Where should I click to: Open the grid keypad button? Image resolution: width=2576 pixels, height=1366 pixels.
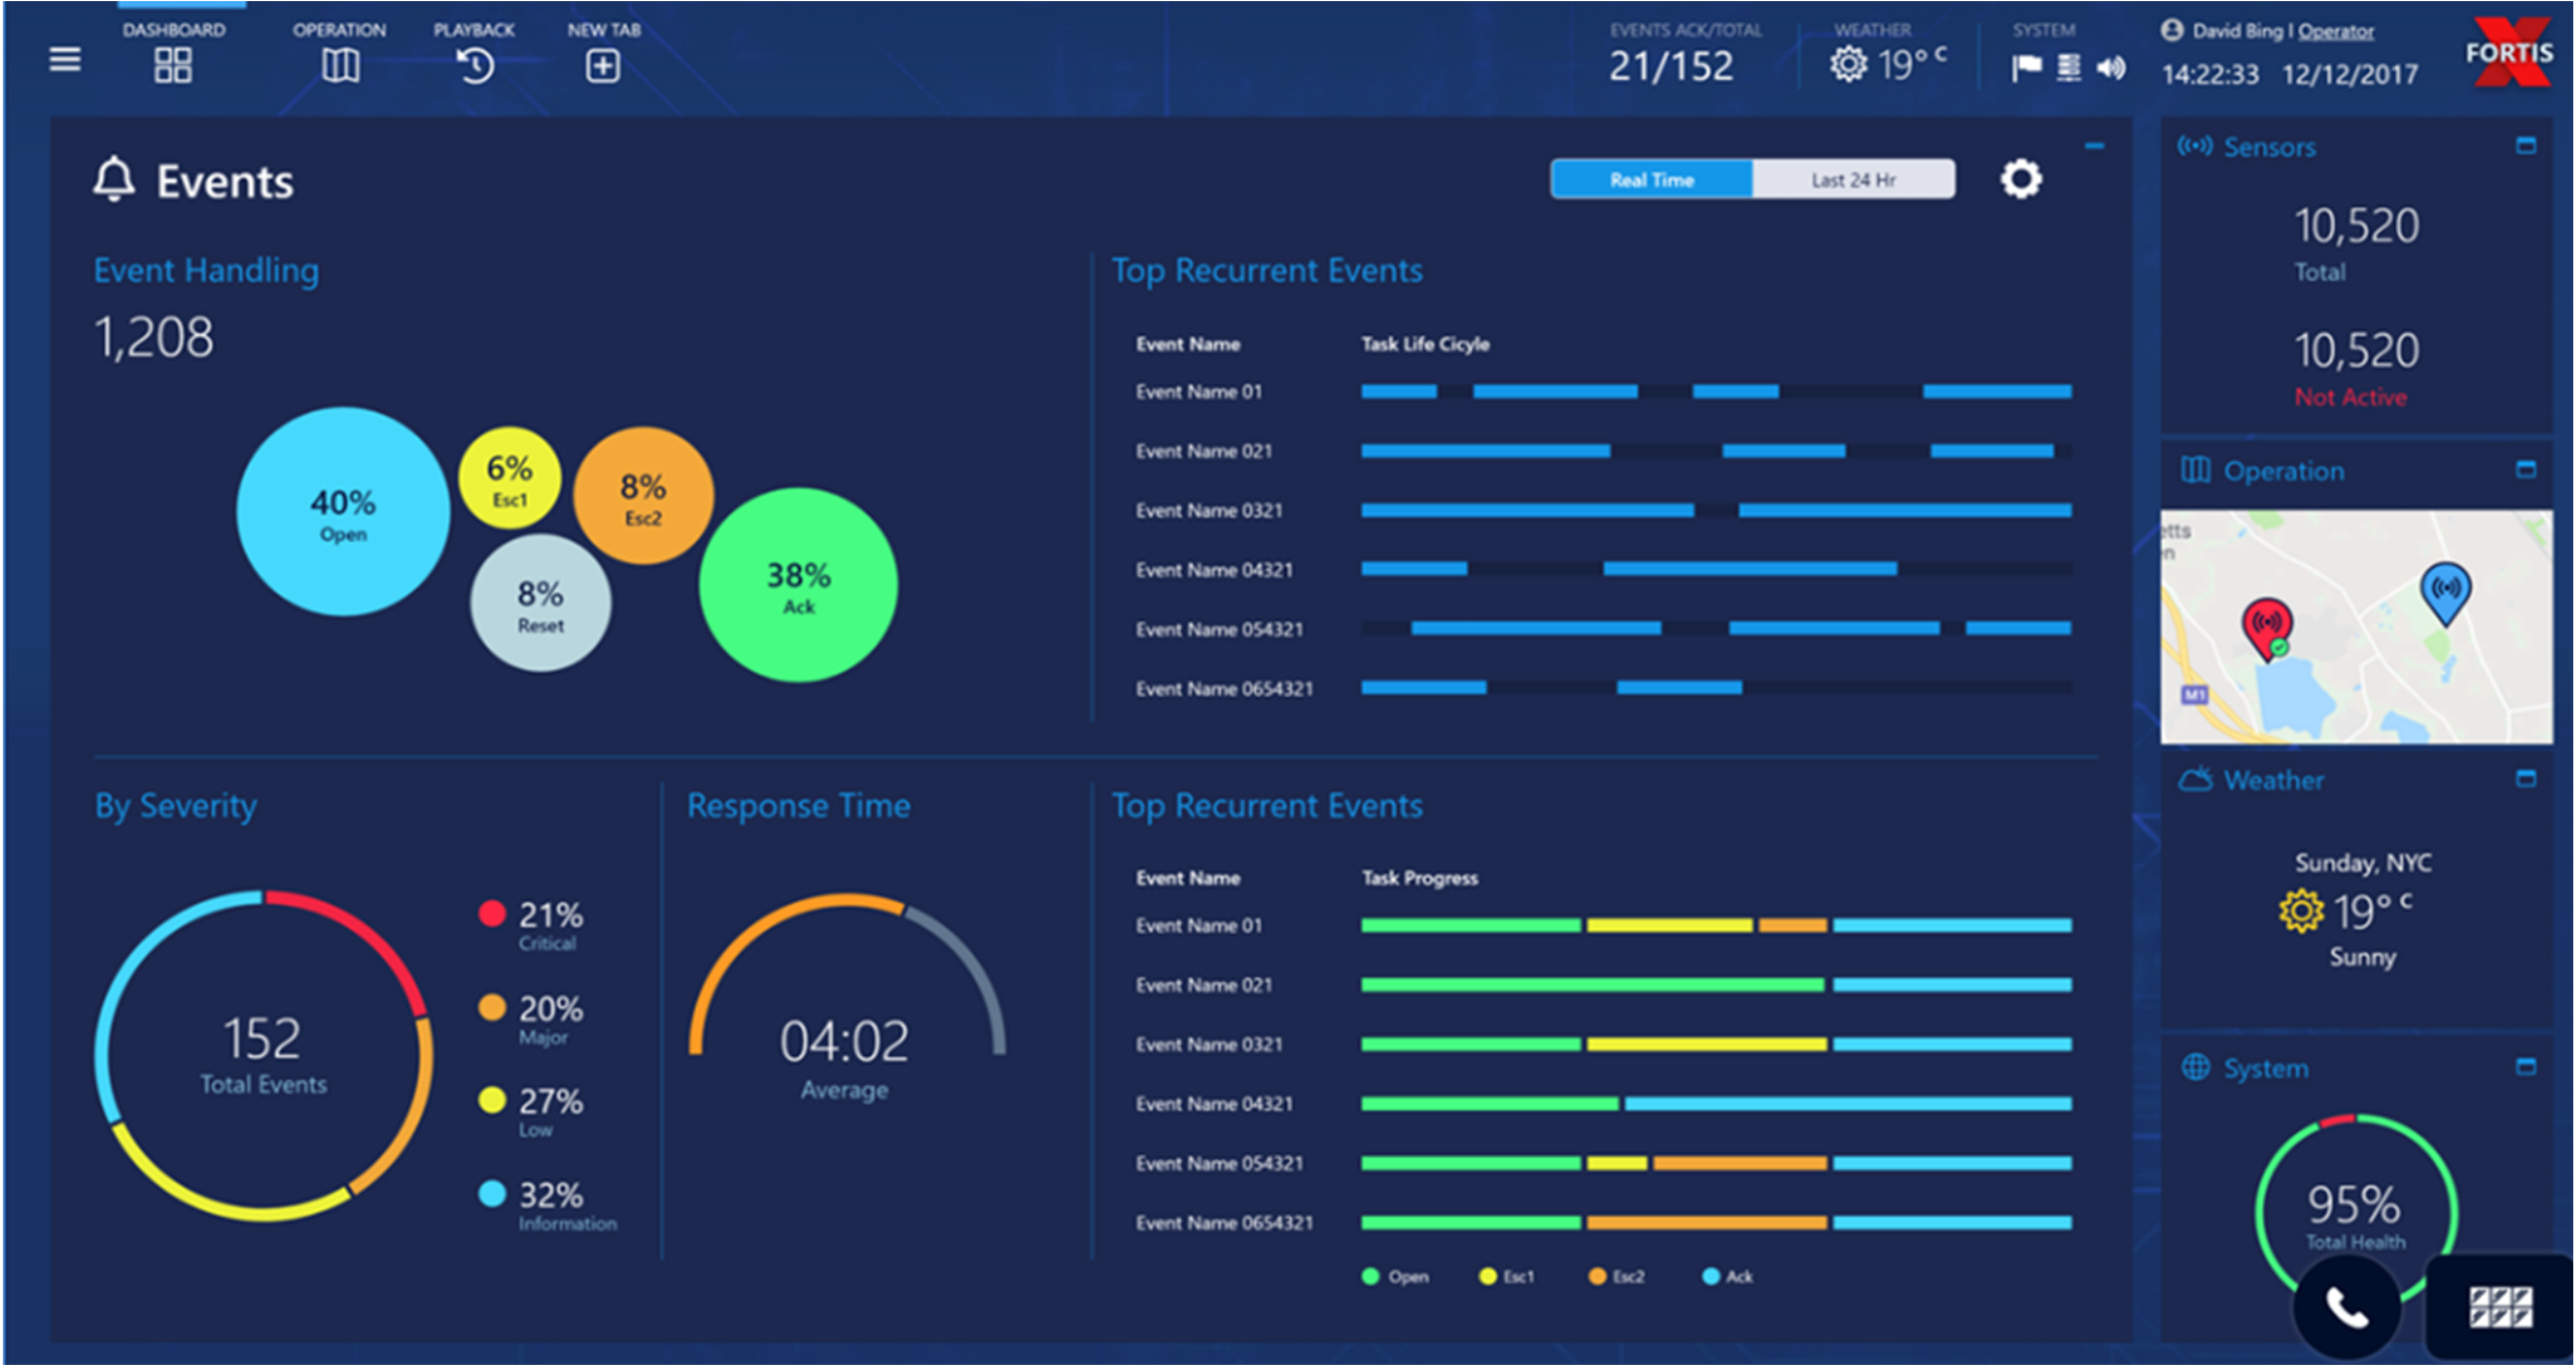point(2500,1306)
